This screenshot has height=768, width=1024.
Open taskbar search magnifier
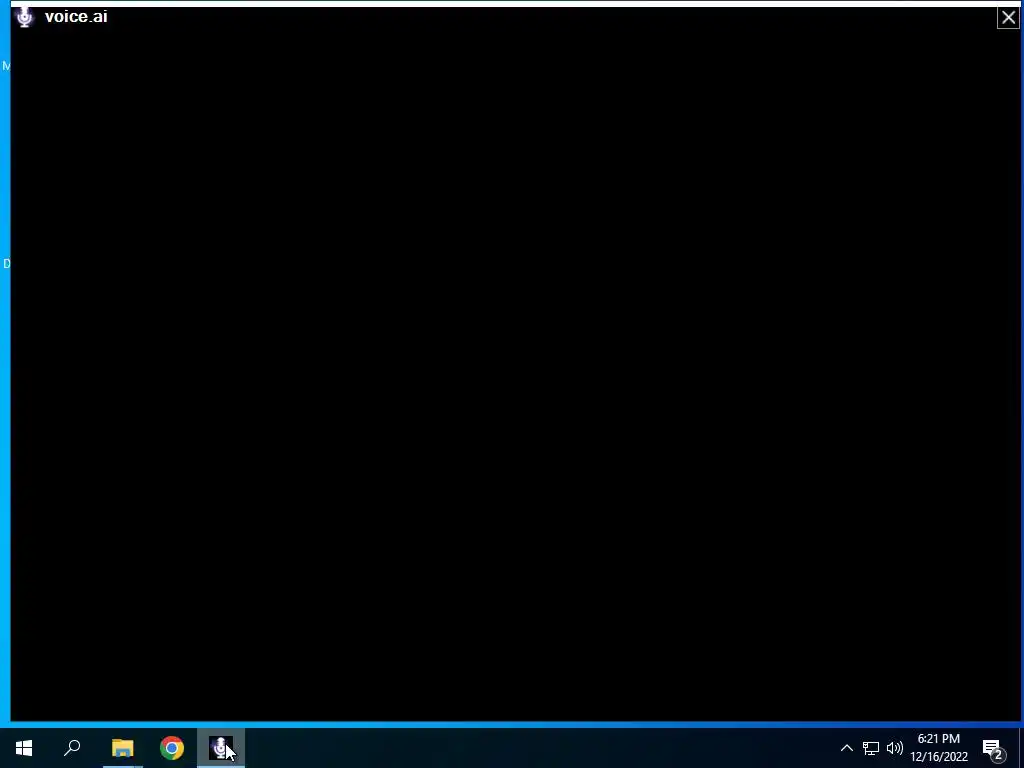[72, 748]
